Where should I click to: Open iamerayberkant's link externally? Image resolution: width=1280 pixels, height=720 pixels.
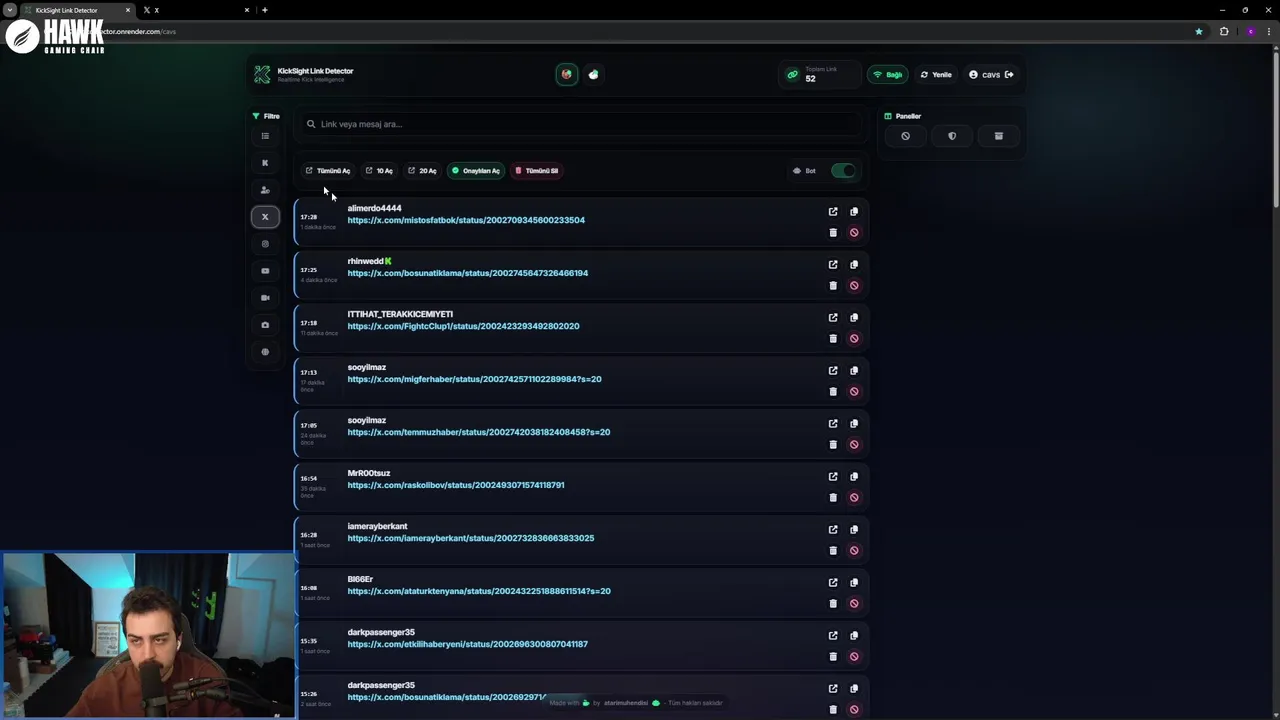[x=833, y=530]
